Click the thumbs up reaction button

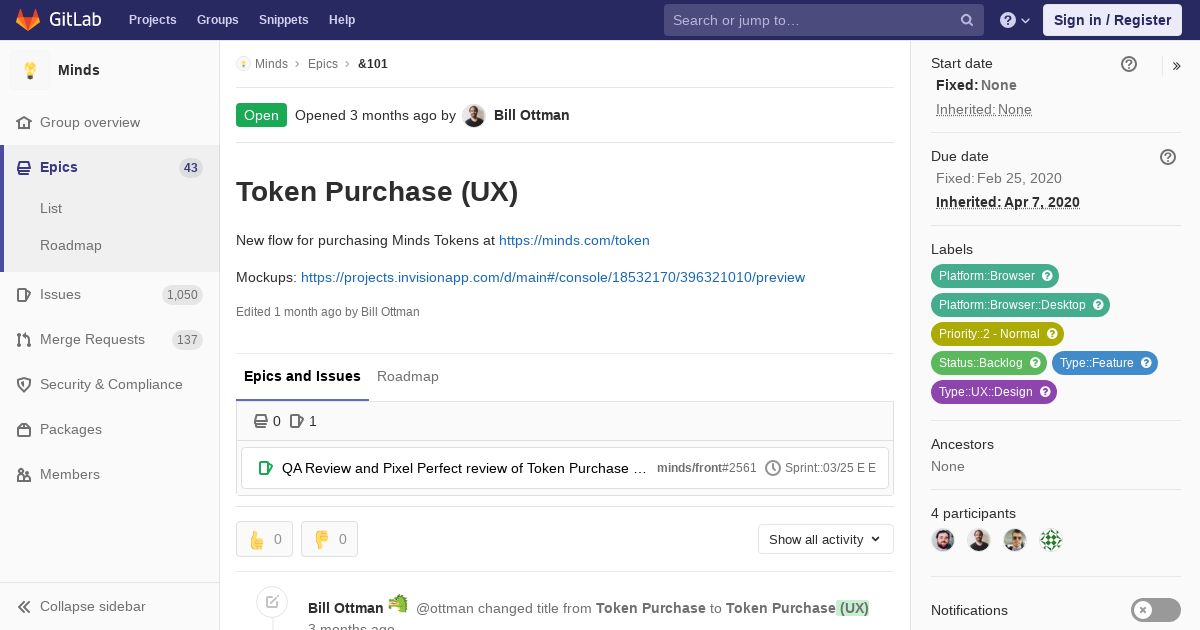264,539
